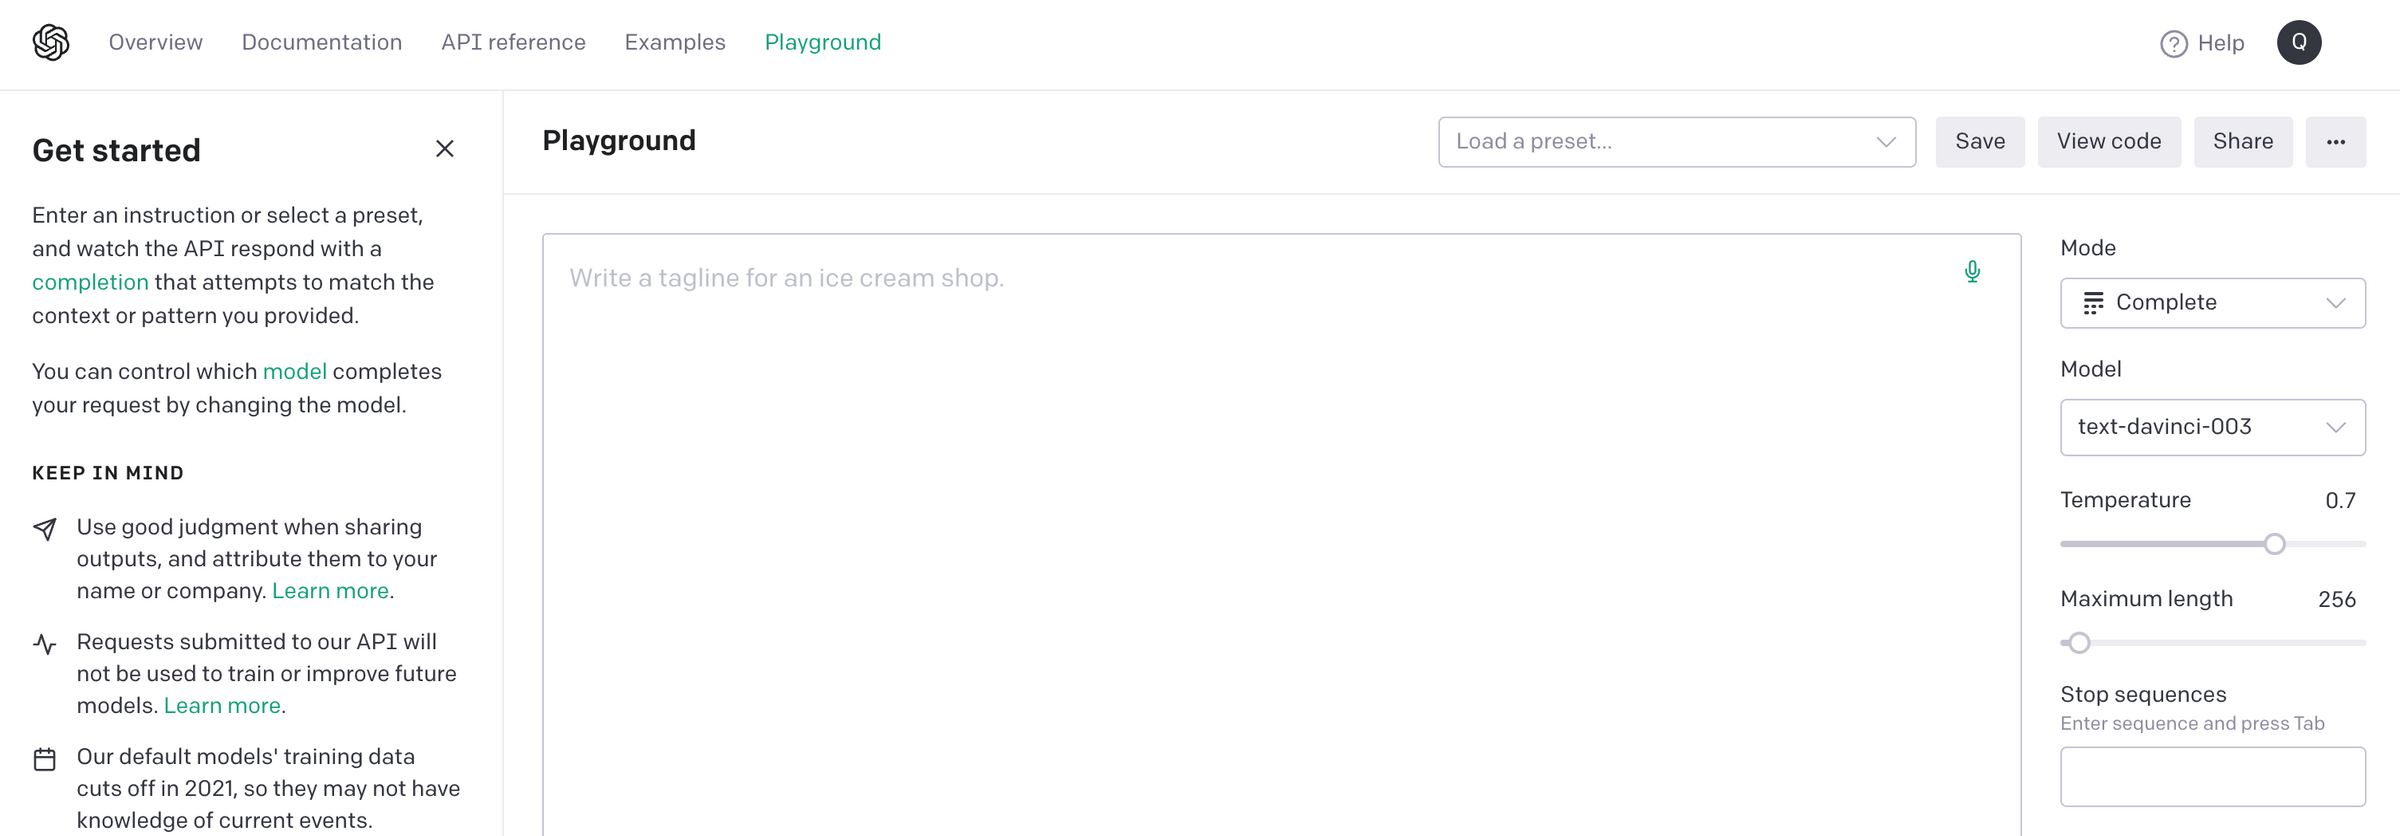Open the Load a preset dropdown
This screenshot has height=836, width=2400.
1676,142
